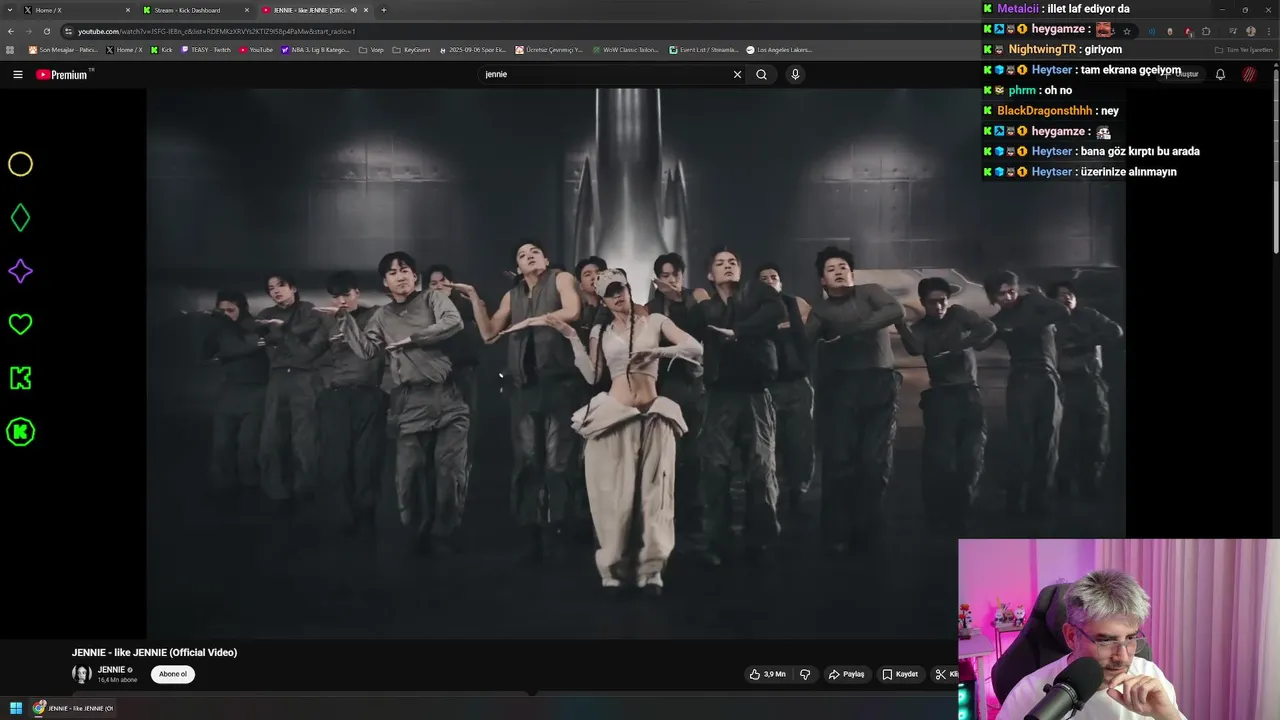The width and height of the screenshot is (1280, 720).
Task: Reload the YouTube page
Action: (46, 31)
